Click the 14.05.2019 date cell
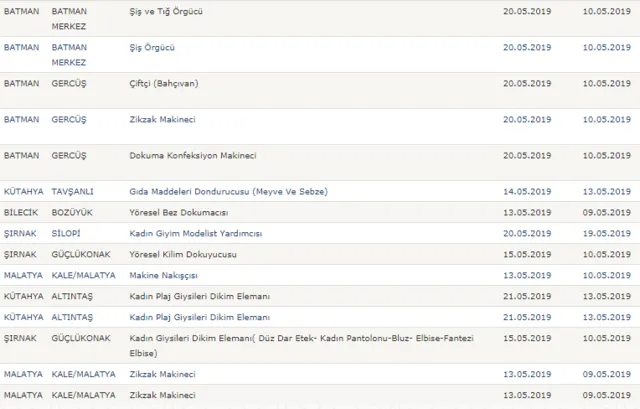Screen dimensions: 640x409 (527, 191)
